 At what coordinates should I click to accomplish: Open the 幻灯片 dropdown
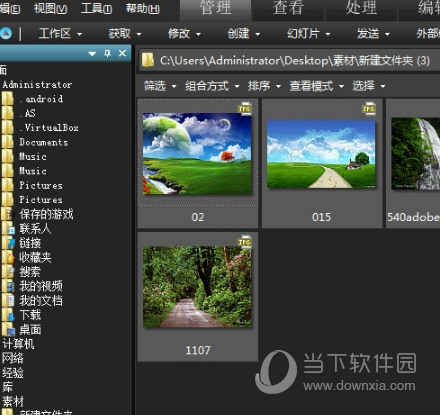309,33
